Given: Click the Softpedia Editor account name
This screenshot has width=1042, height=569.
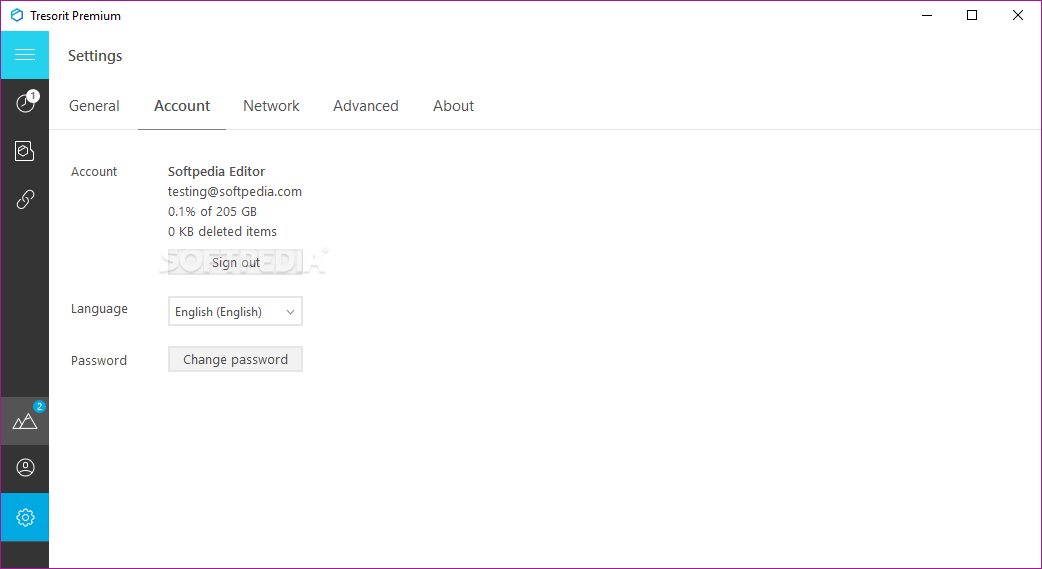Looking at the screenshot, I should tap(216, 171).
